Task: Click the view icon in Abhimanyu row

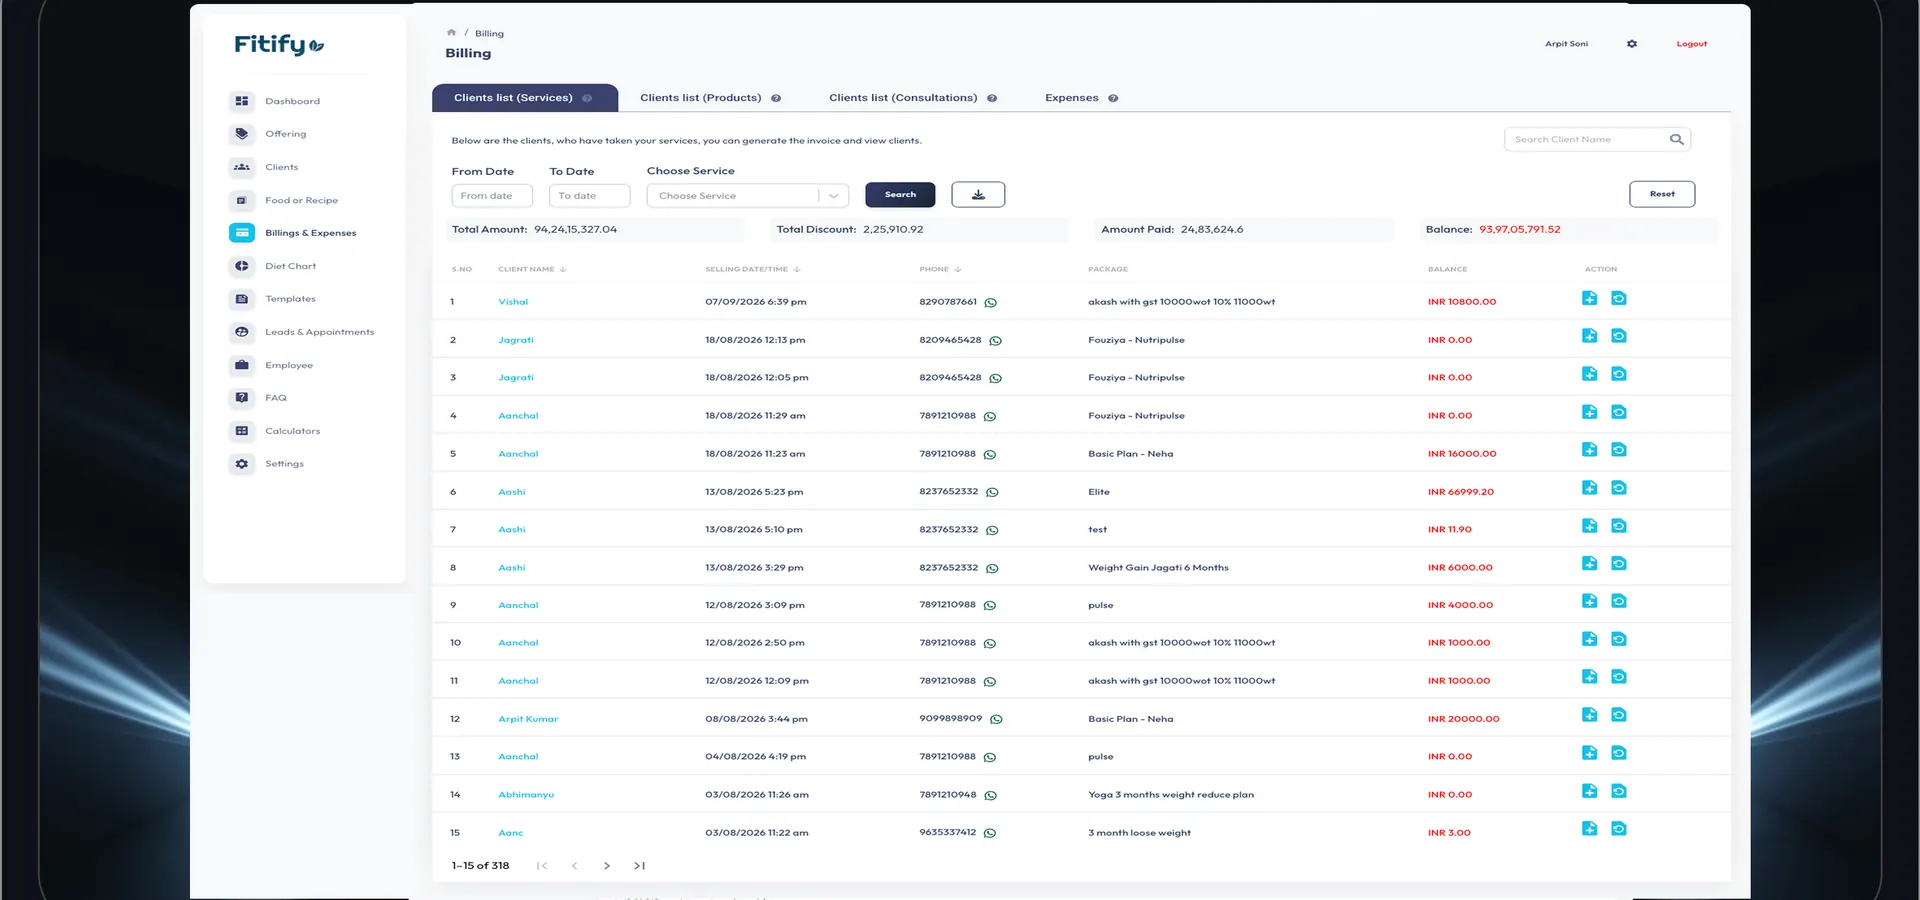Action: coord(1619,791)
